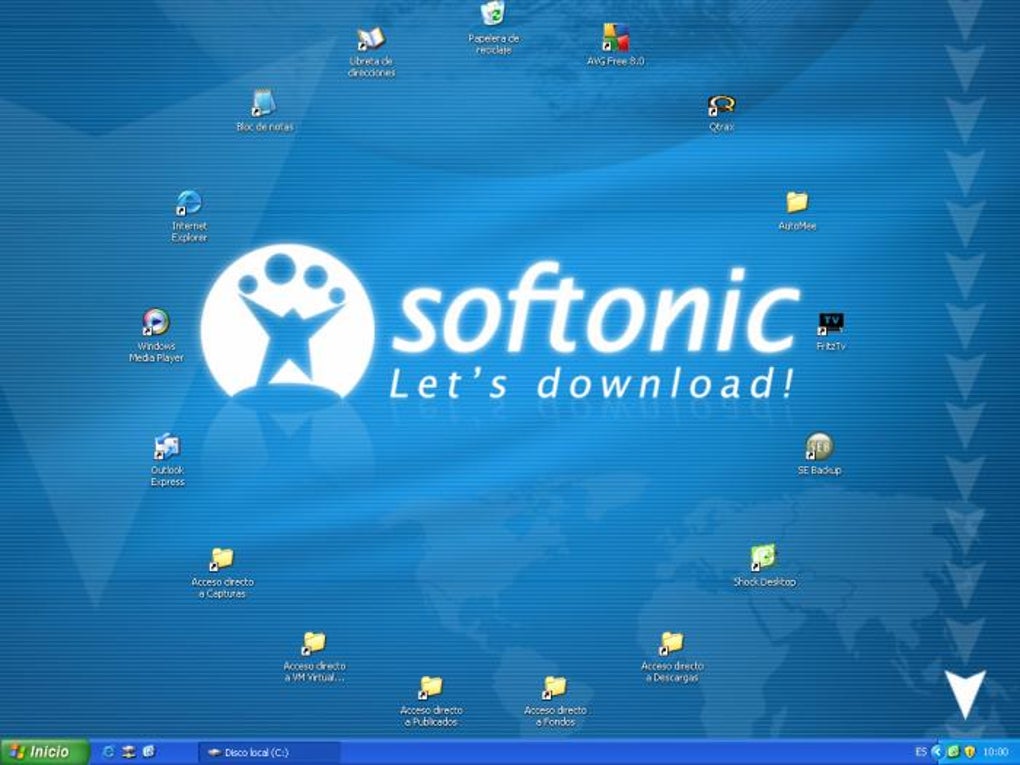This screenshot has width=1020, height=765.
Task: Open the Inicio start menu
Action: 44,752
